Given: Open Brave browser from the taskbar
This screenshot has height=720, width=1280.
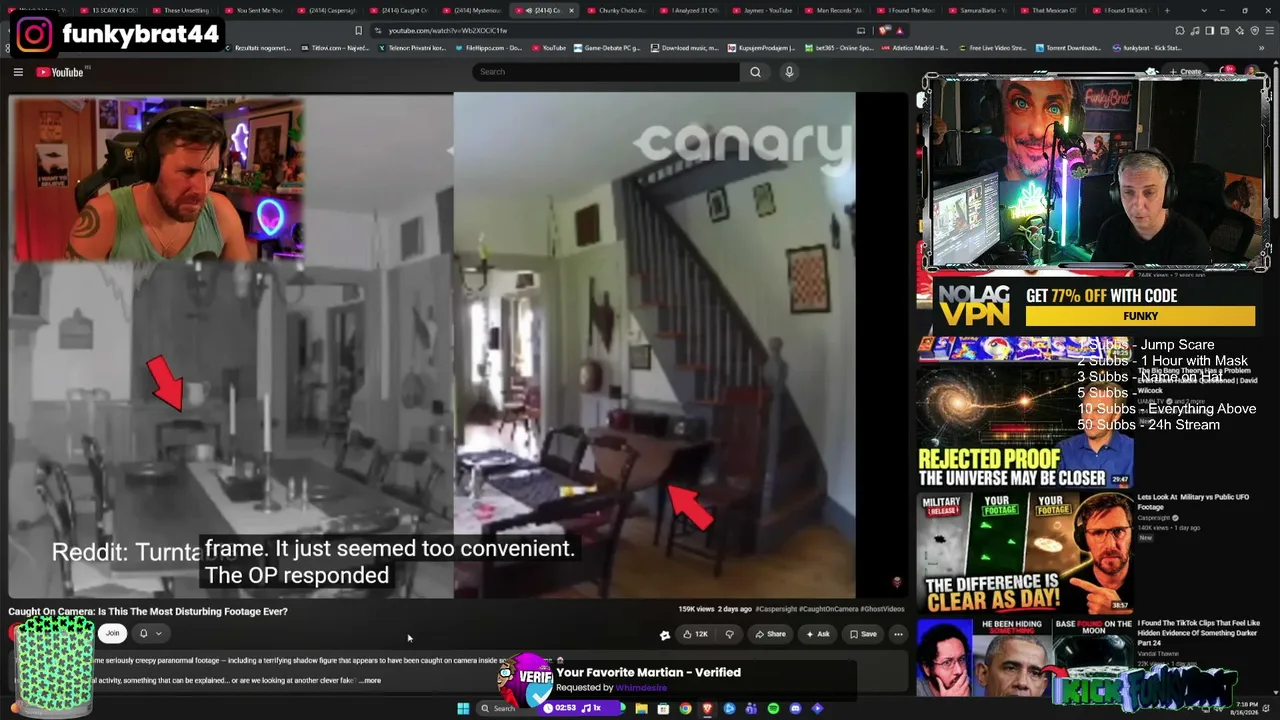Looking at the screenshot, I should (707, 709).
